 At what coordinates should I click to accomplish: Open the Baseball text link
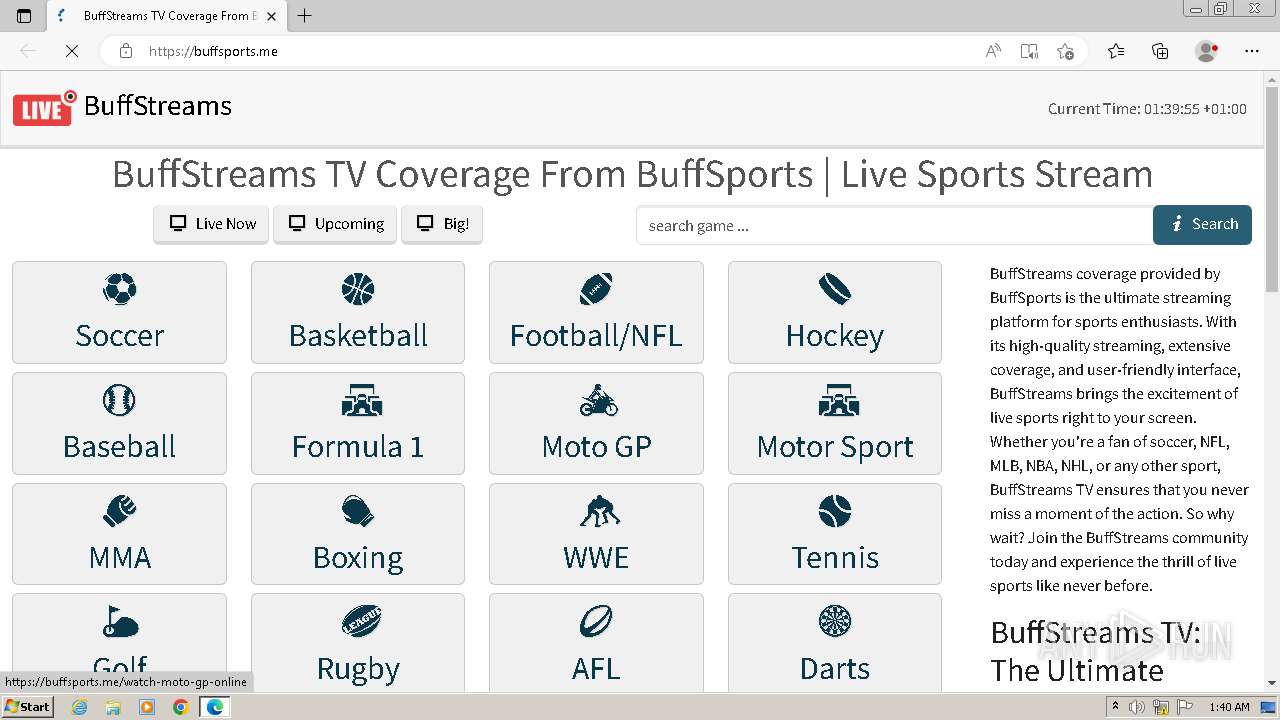pyautogui.click(x=119, y=447)
